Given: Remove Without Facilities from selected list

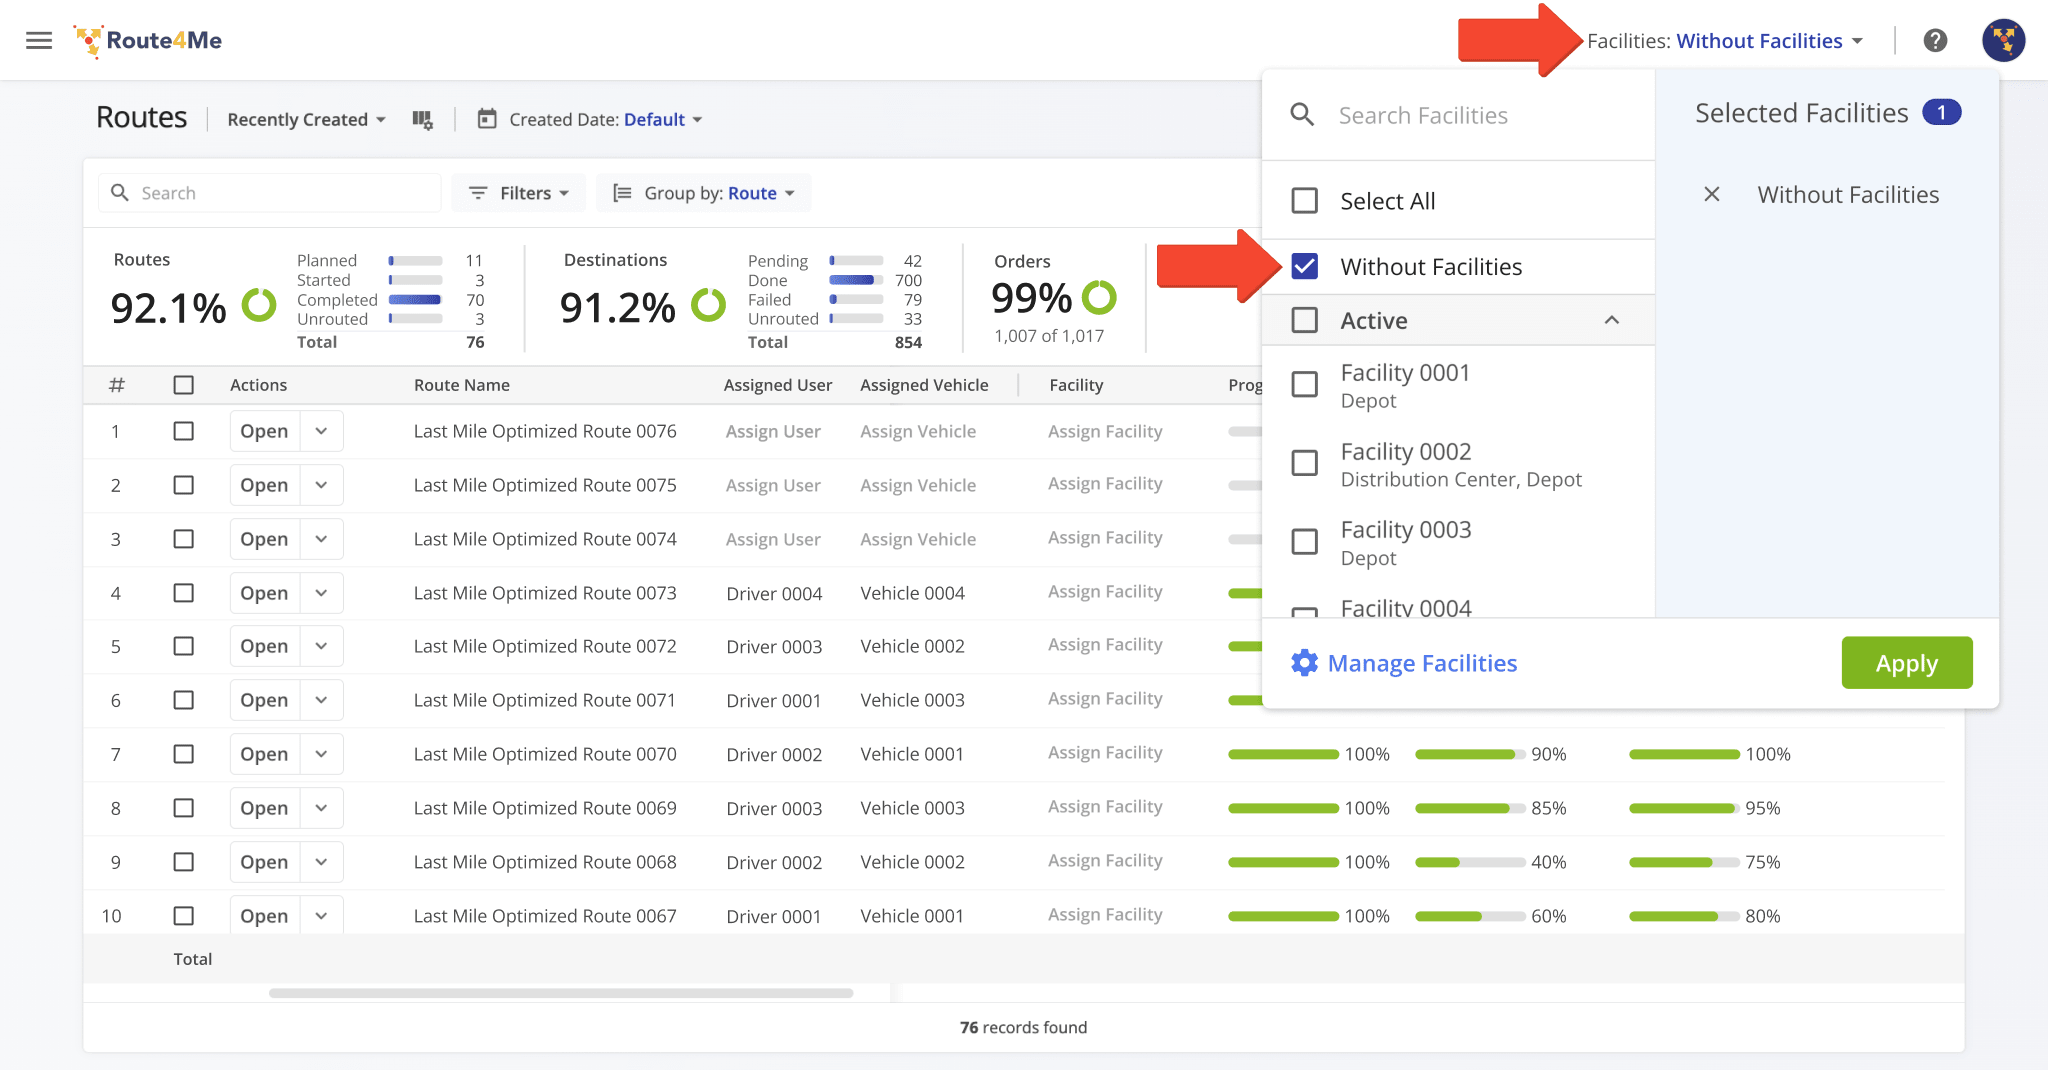Looking at the screenshot, I should pos(1712,194).
